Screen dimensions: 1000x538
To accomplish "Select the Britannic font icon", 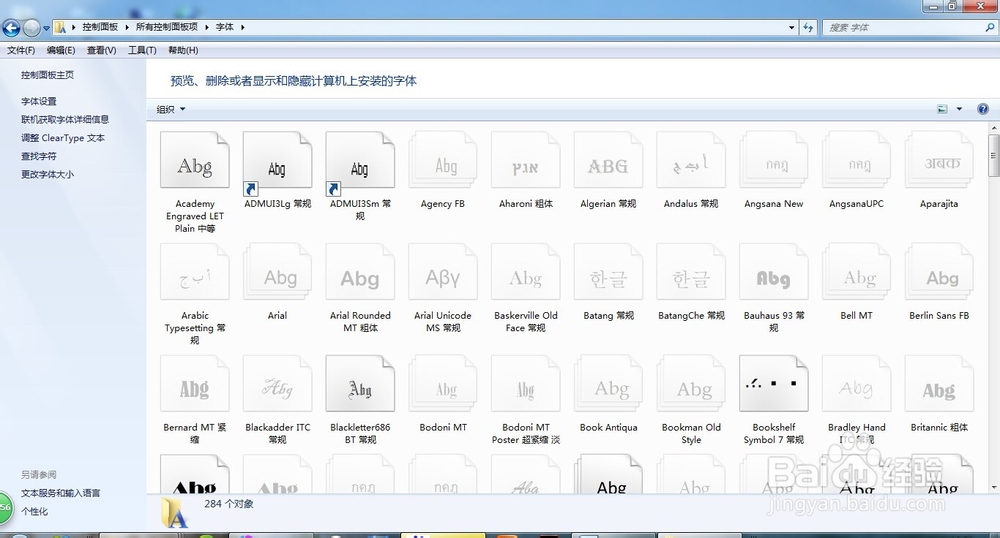I will click(939, 384).
